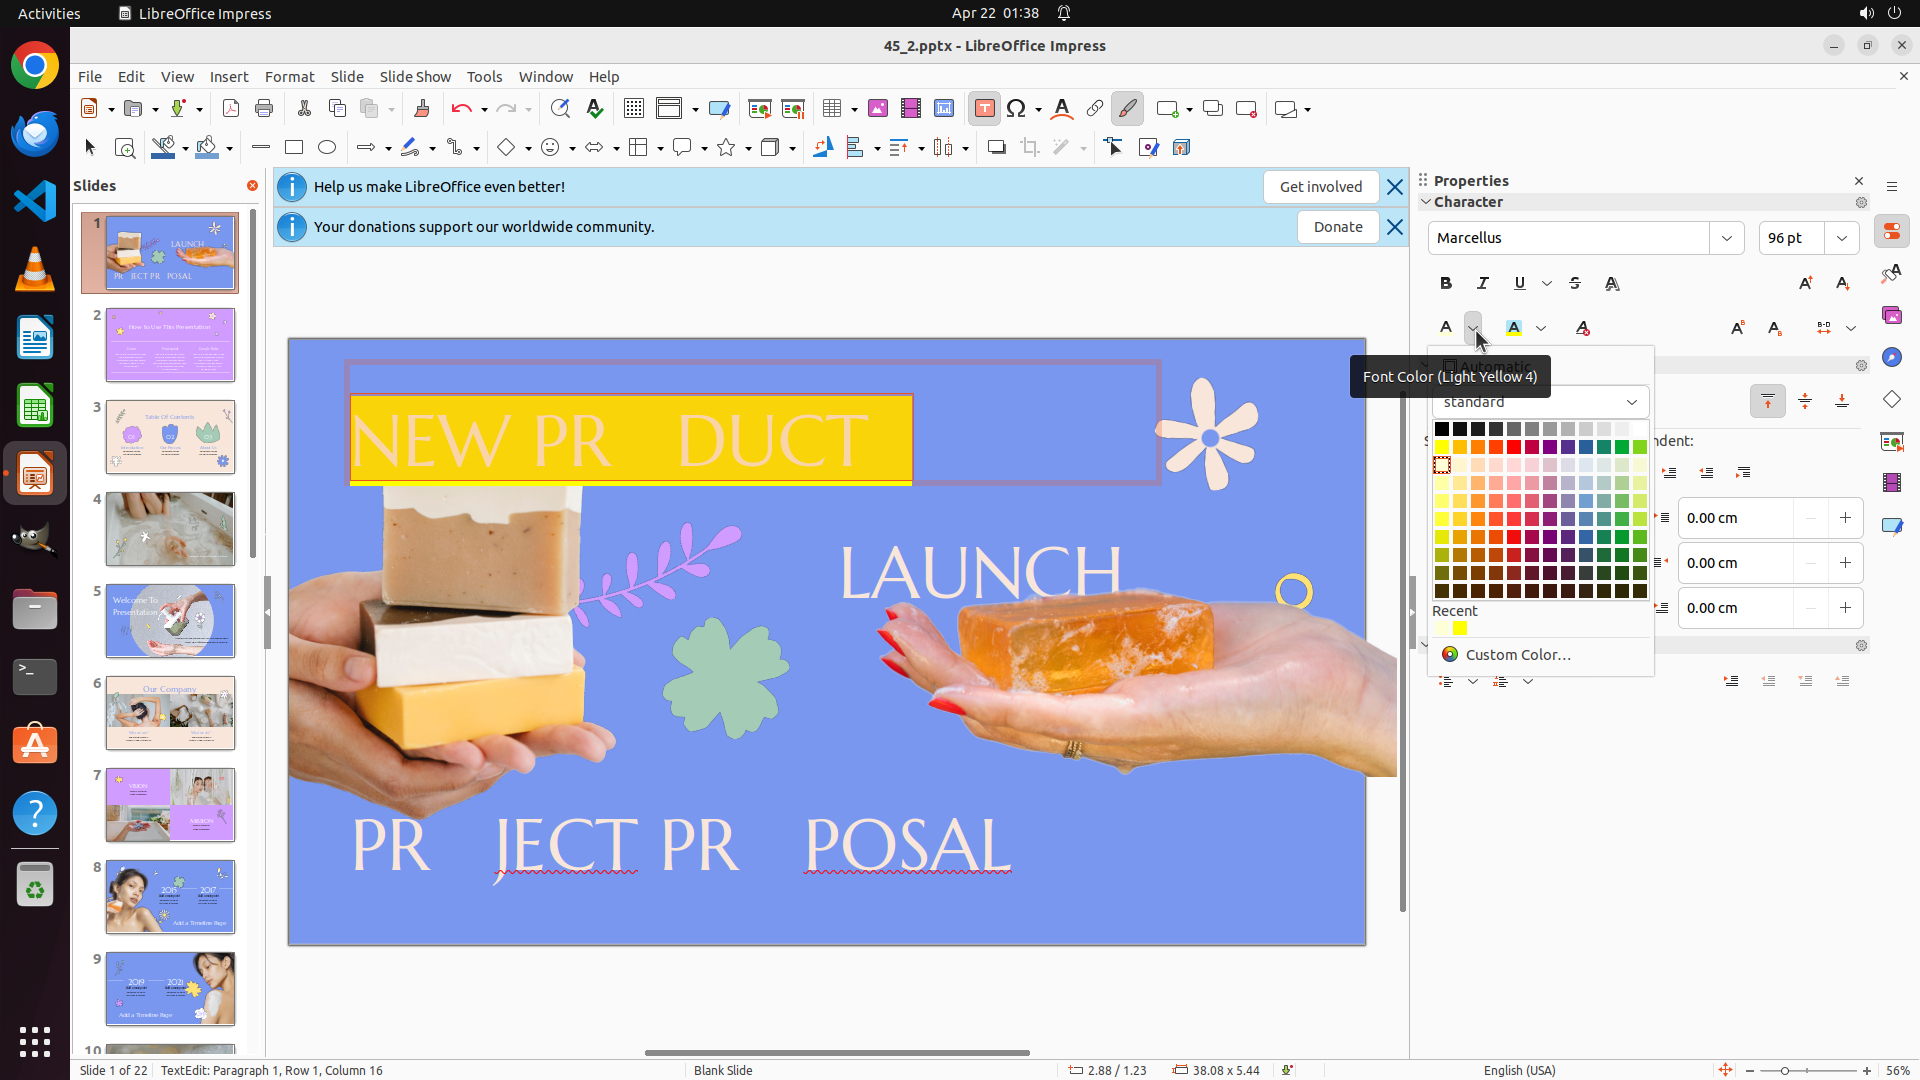Open the Slide Show menu
This screenshot has width=1920, height=1080.
pos(415,77)
